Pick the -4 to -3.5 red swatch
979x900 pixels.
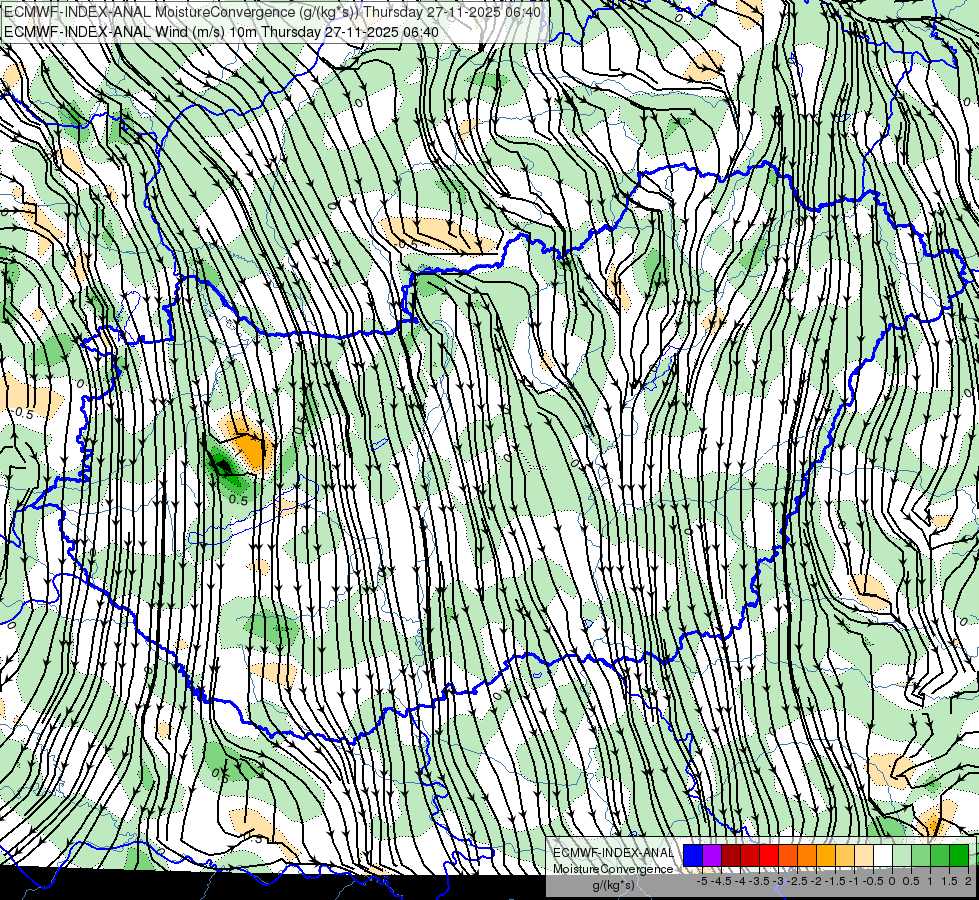pyautogui.click(x=750, y=856)
